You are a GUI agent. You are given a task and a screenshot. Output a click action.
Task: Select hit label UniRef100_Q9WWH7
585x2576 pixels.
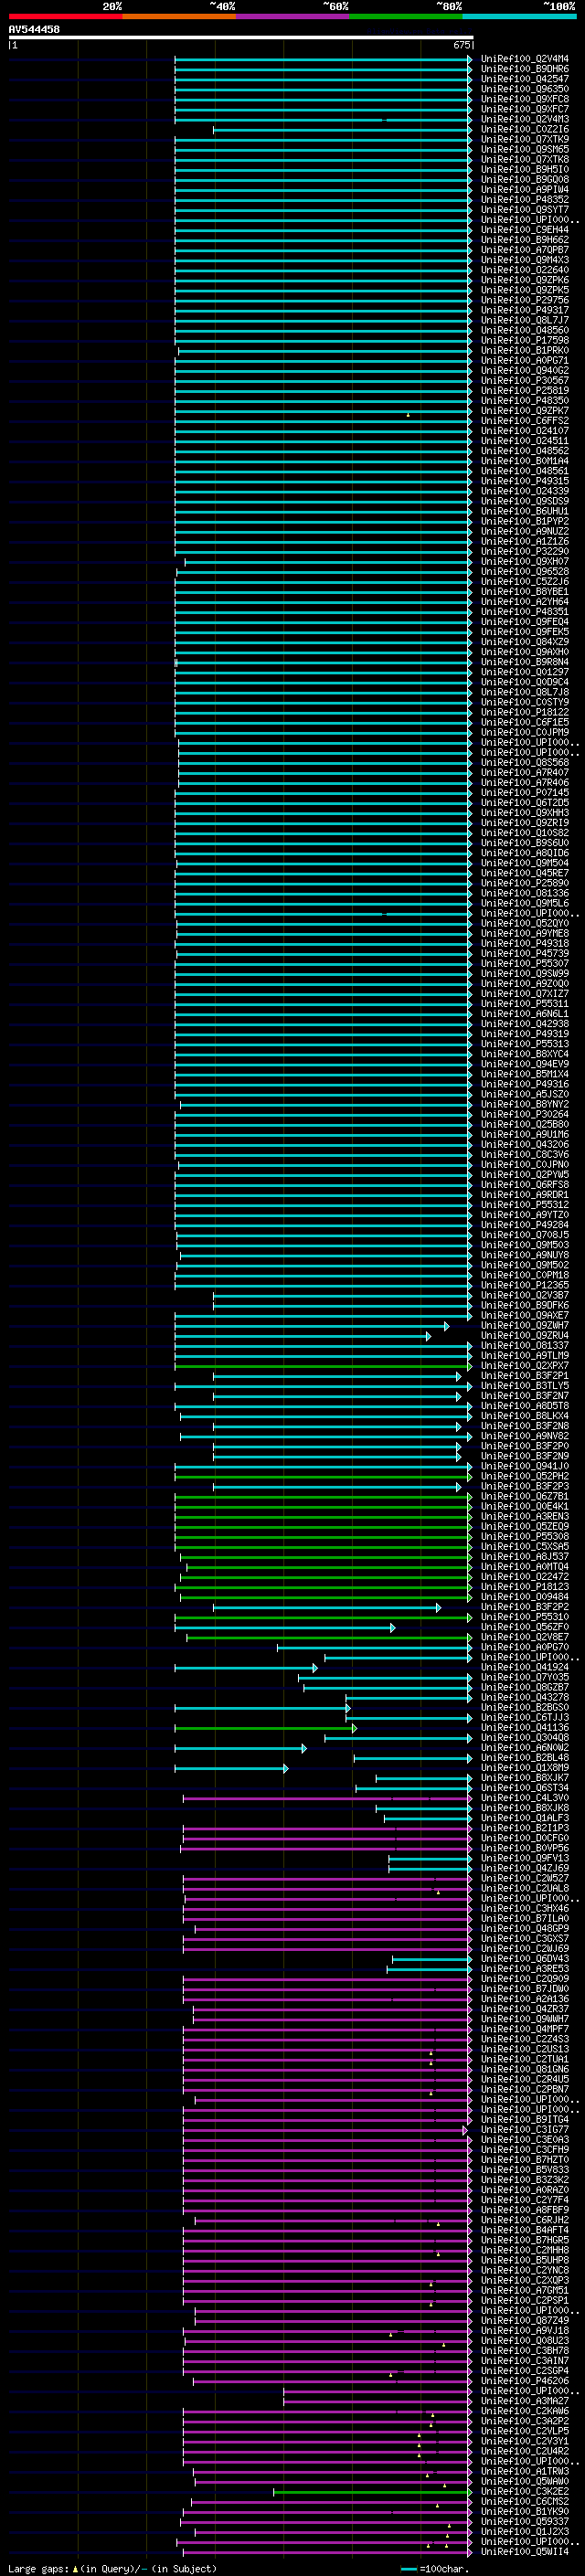pyautogui.click(x=525, y=2019)
